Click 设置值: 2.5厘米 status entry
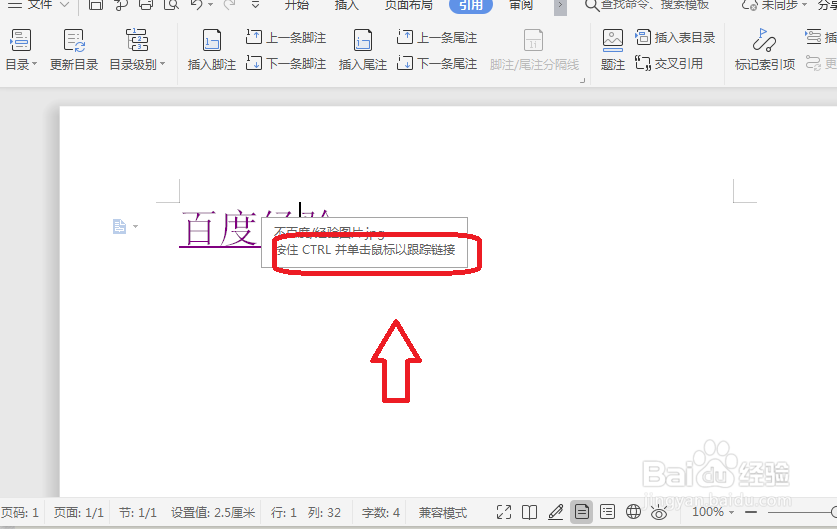Viewport: 837px width, 529px height. tap(213, 513)
